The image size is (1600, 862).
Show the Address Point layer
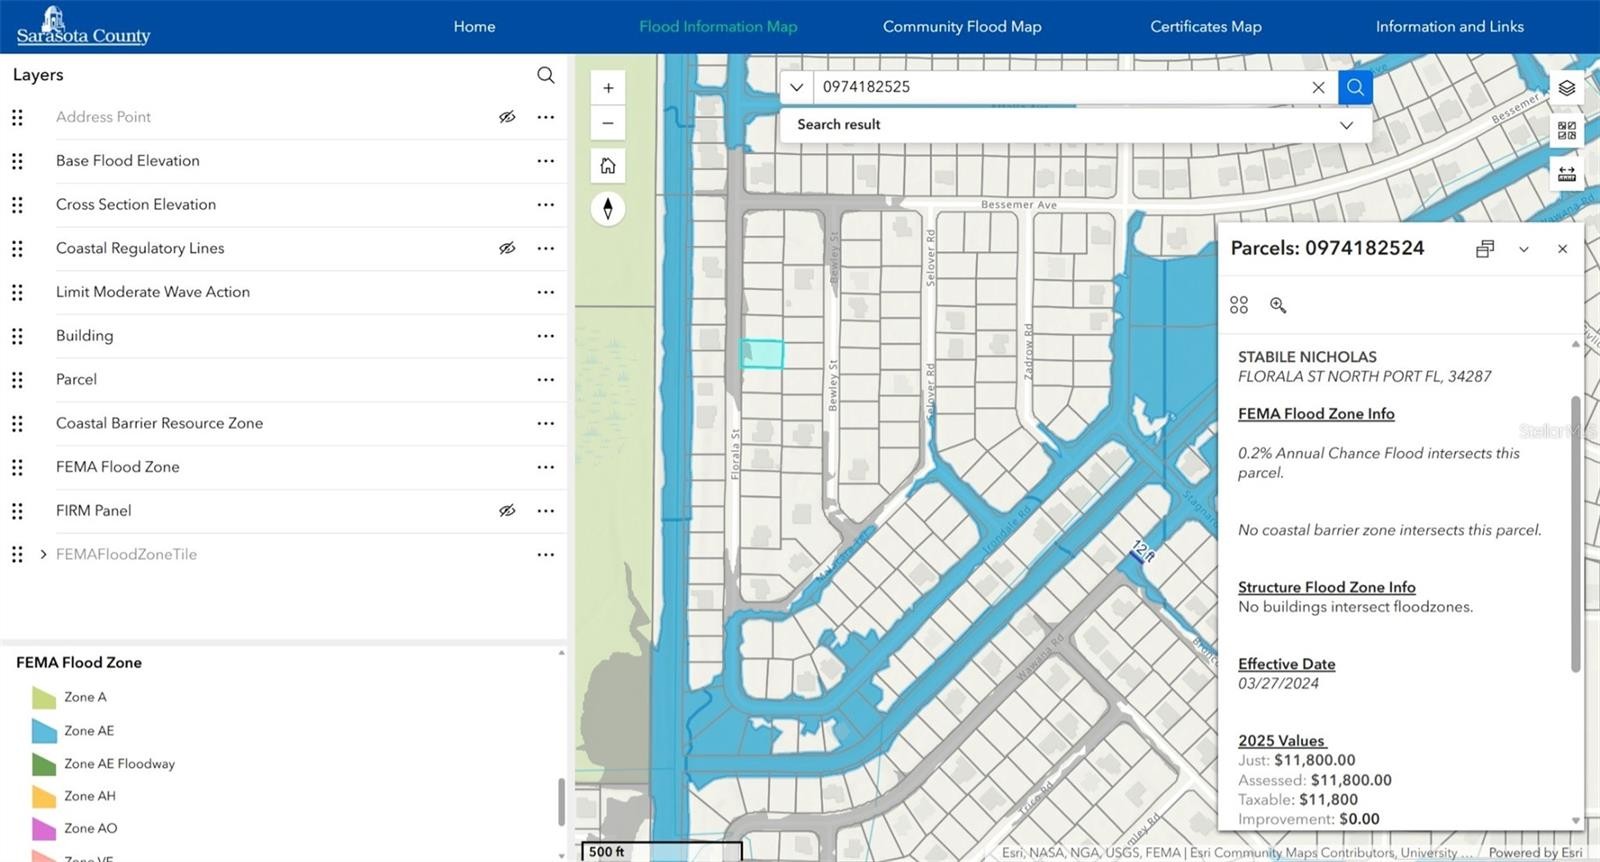[x=507, y=117]
